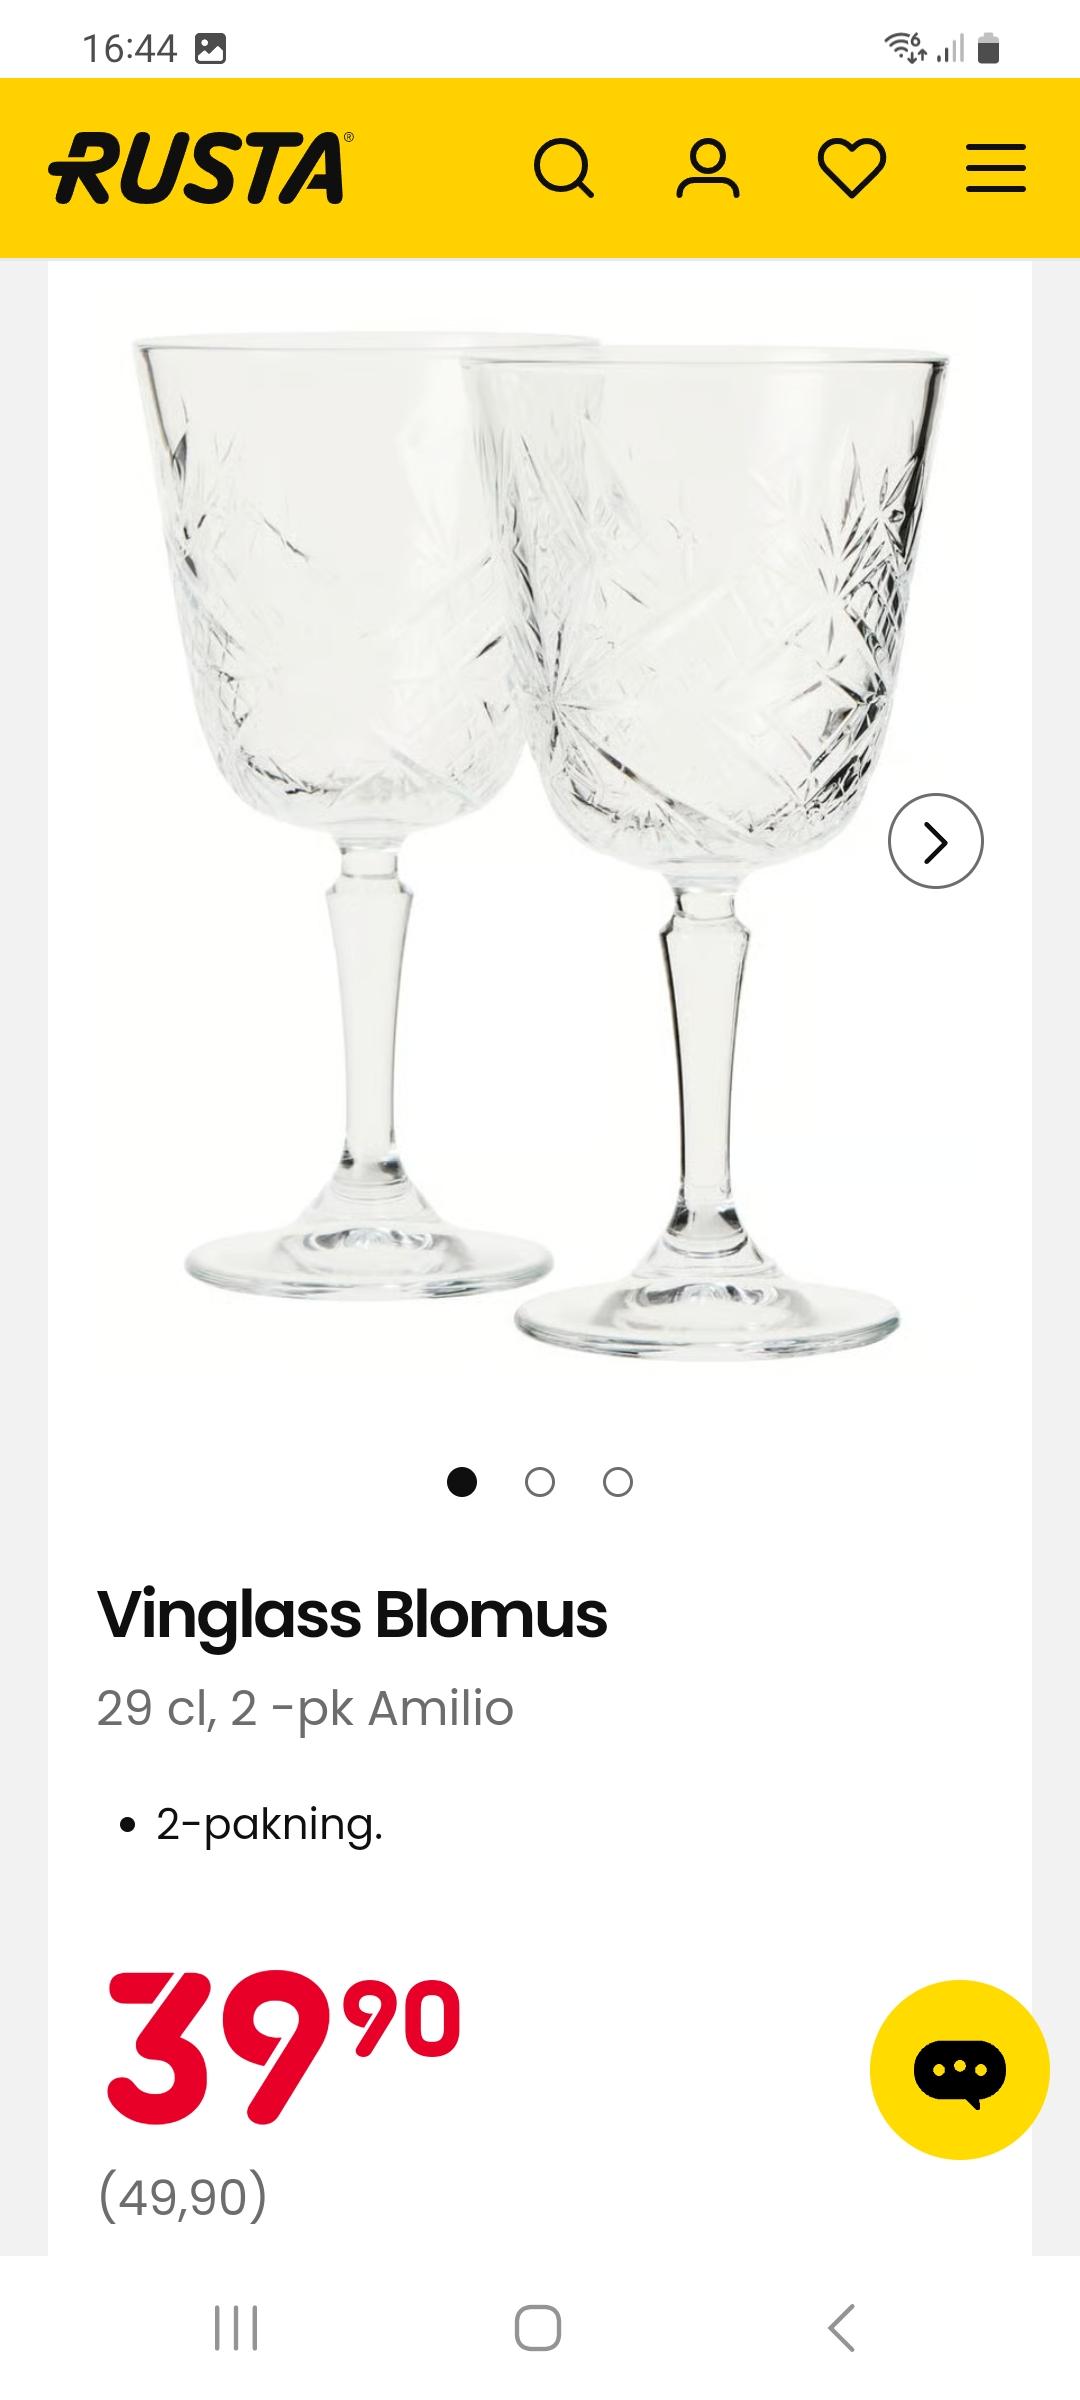Open the user account icon
The height and width of the screenshot is (2400, 1080).
[x=708, y=168]
